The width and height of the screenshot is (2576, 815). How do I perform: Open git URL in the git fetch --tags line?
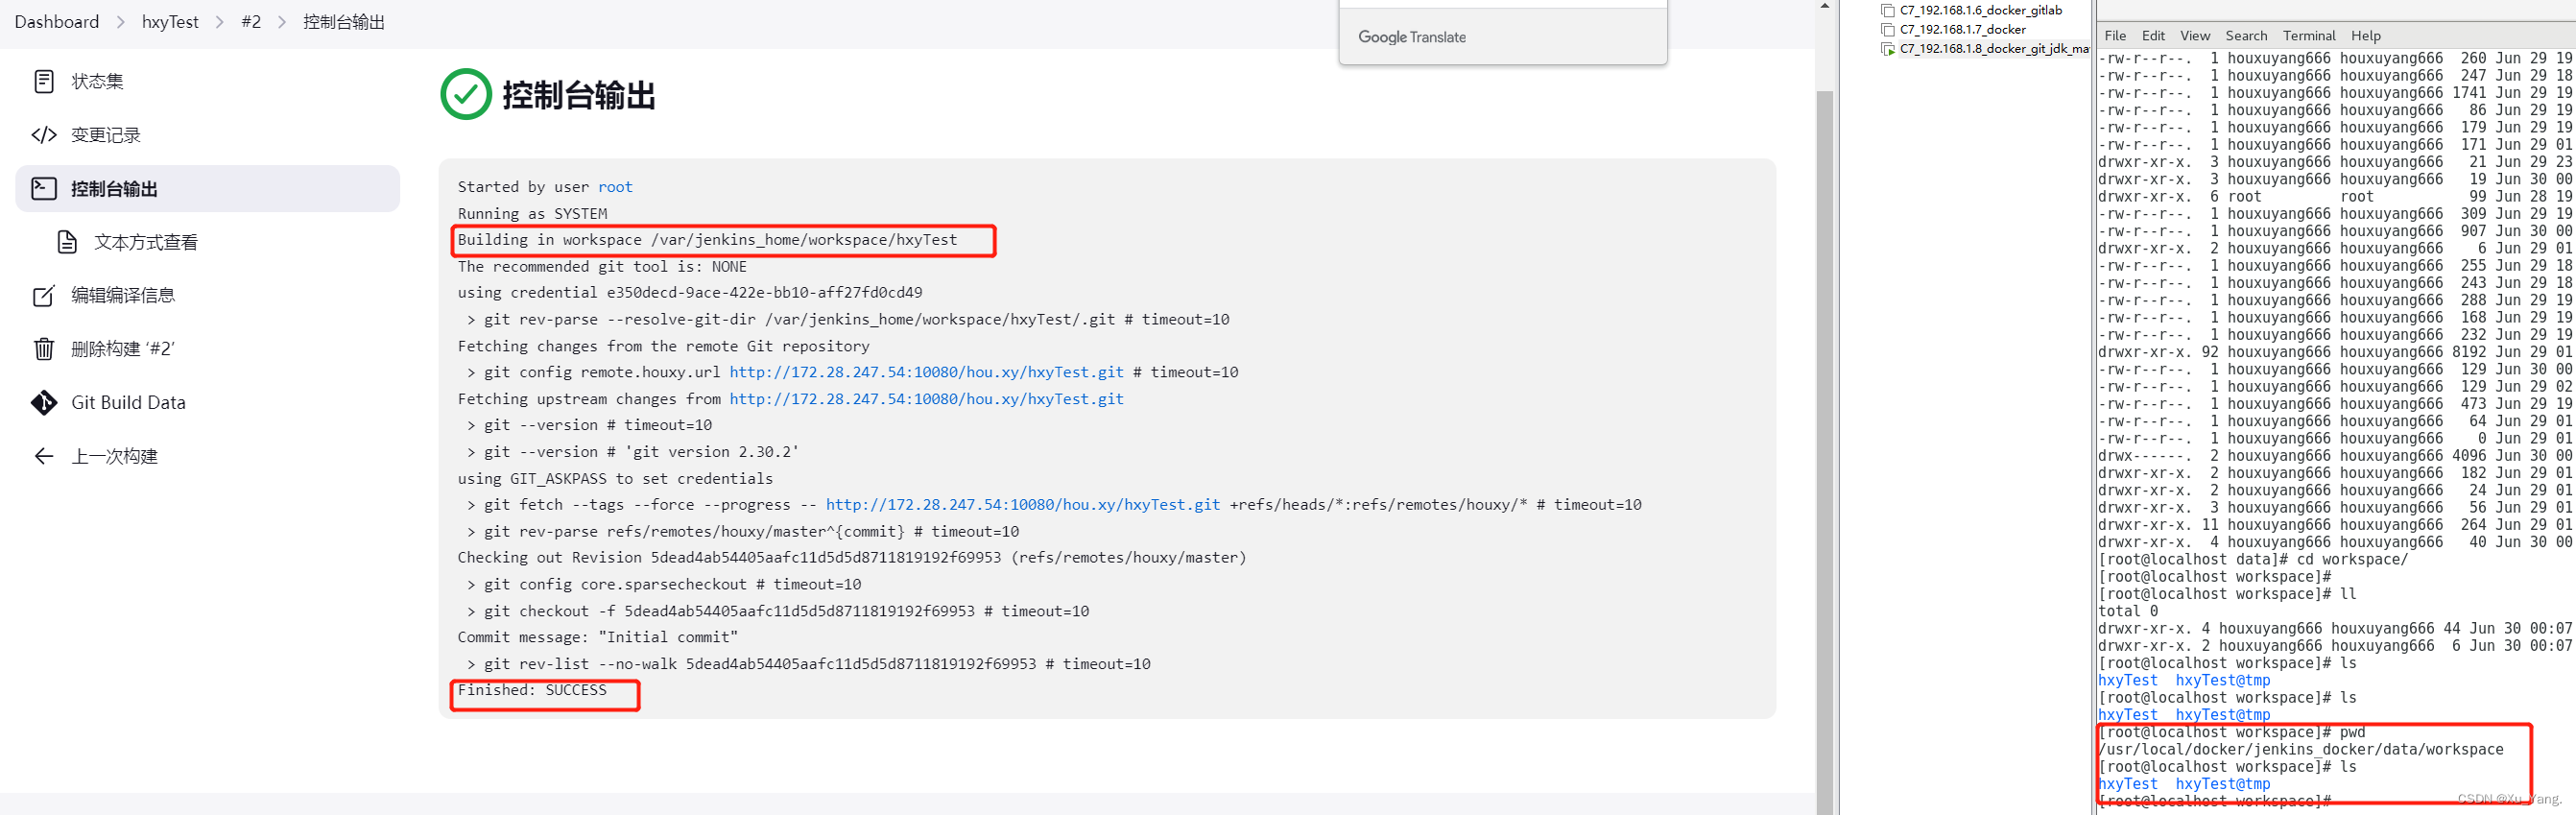(1023, 505)
